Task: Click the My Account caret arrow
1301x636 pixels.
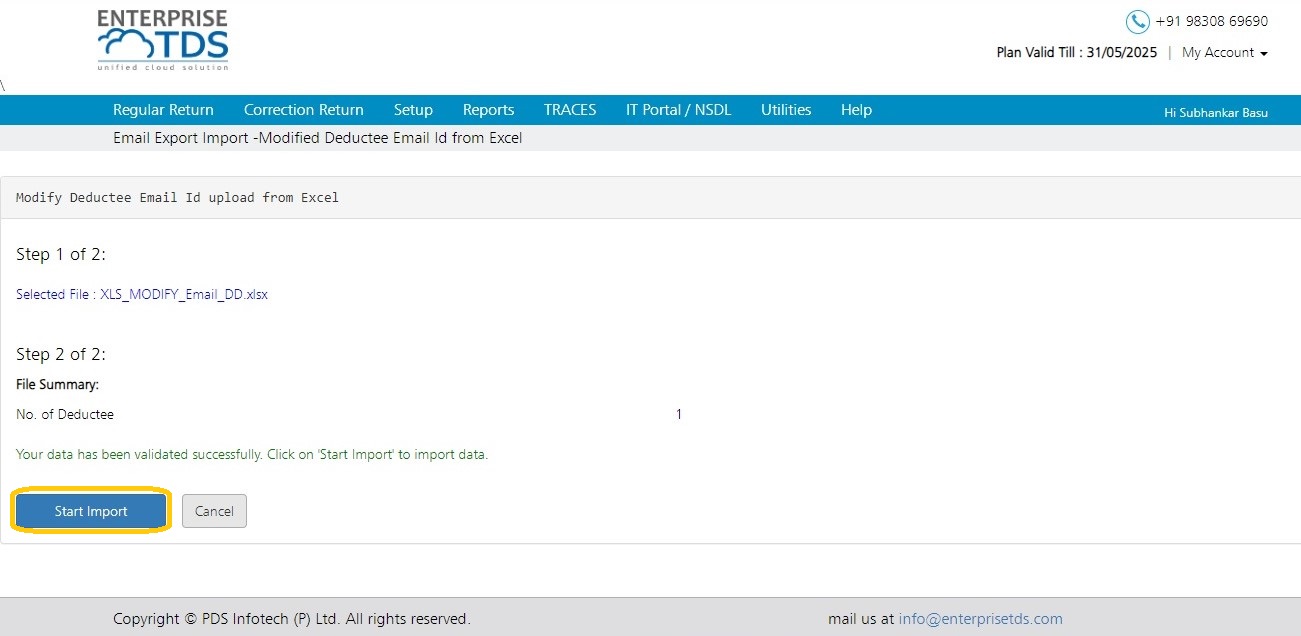Action: click(x=1264, y=54)
